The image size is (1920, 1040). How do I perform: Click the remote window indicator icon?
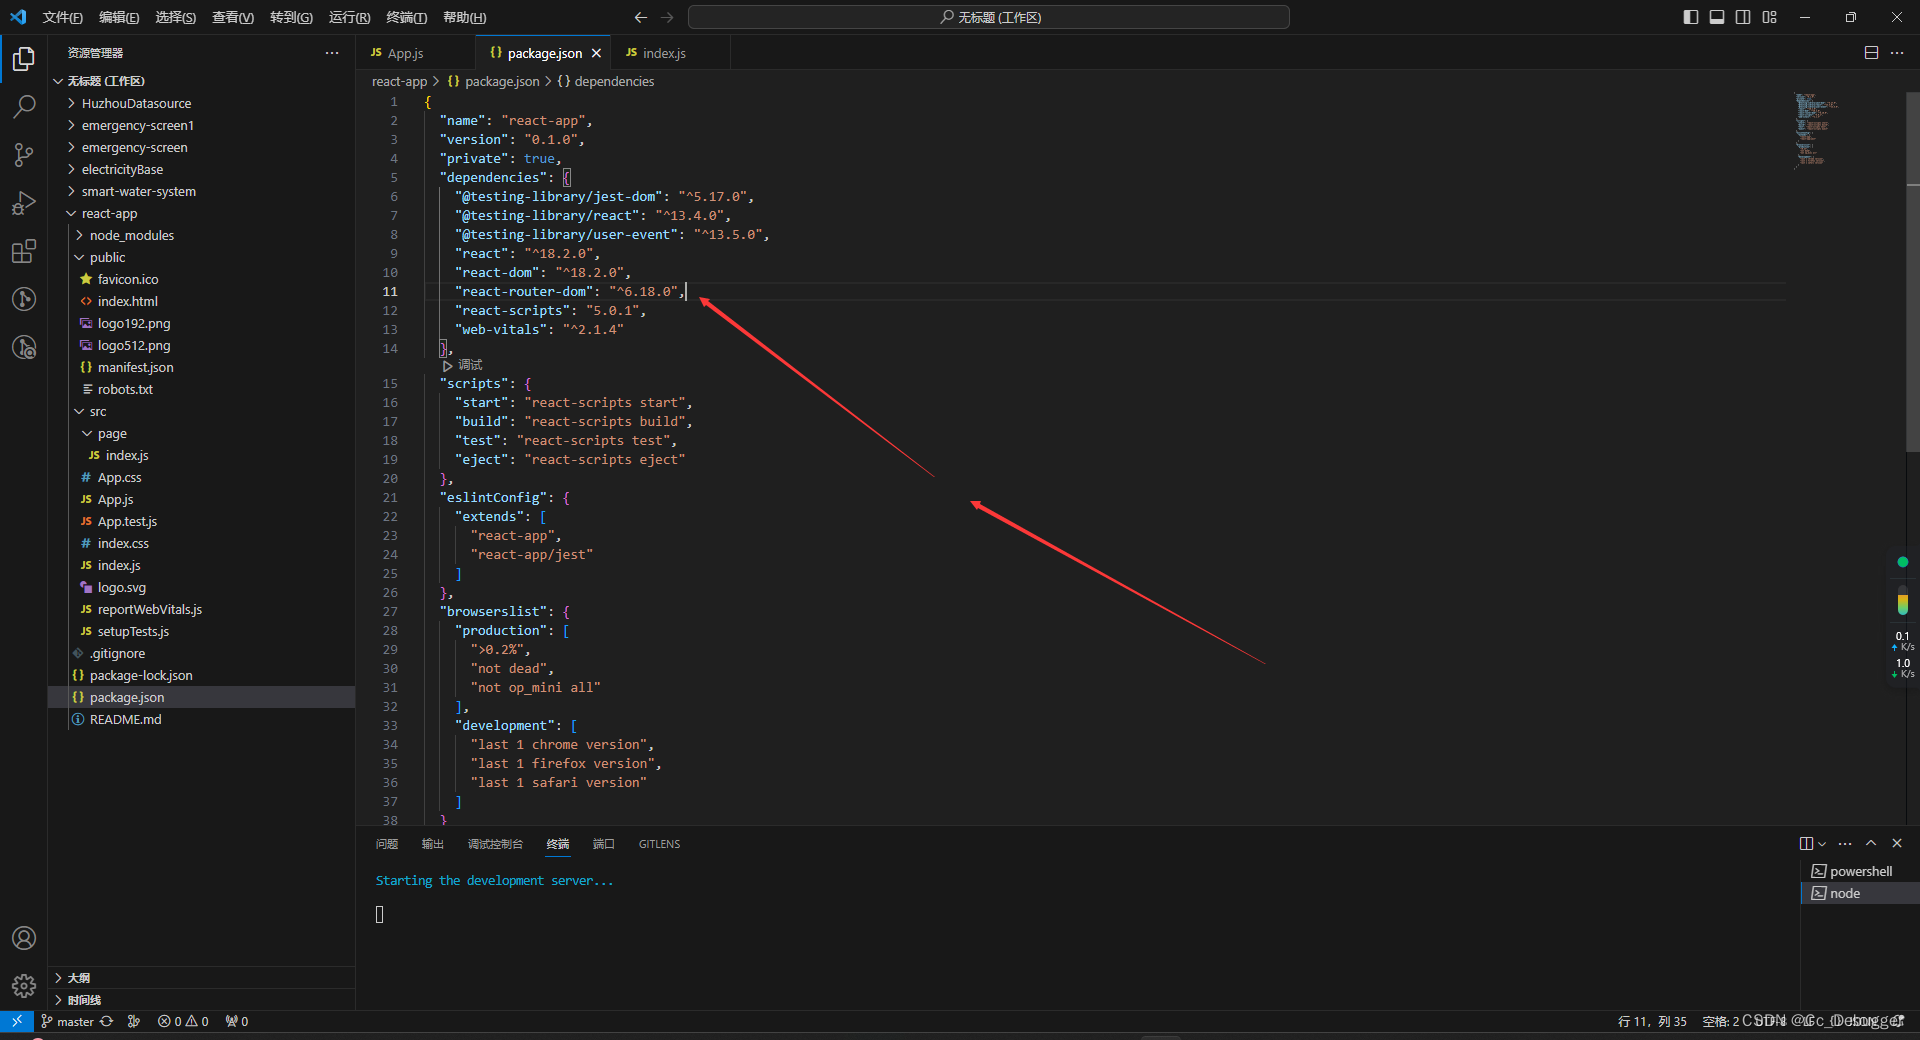16,1021
